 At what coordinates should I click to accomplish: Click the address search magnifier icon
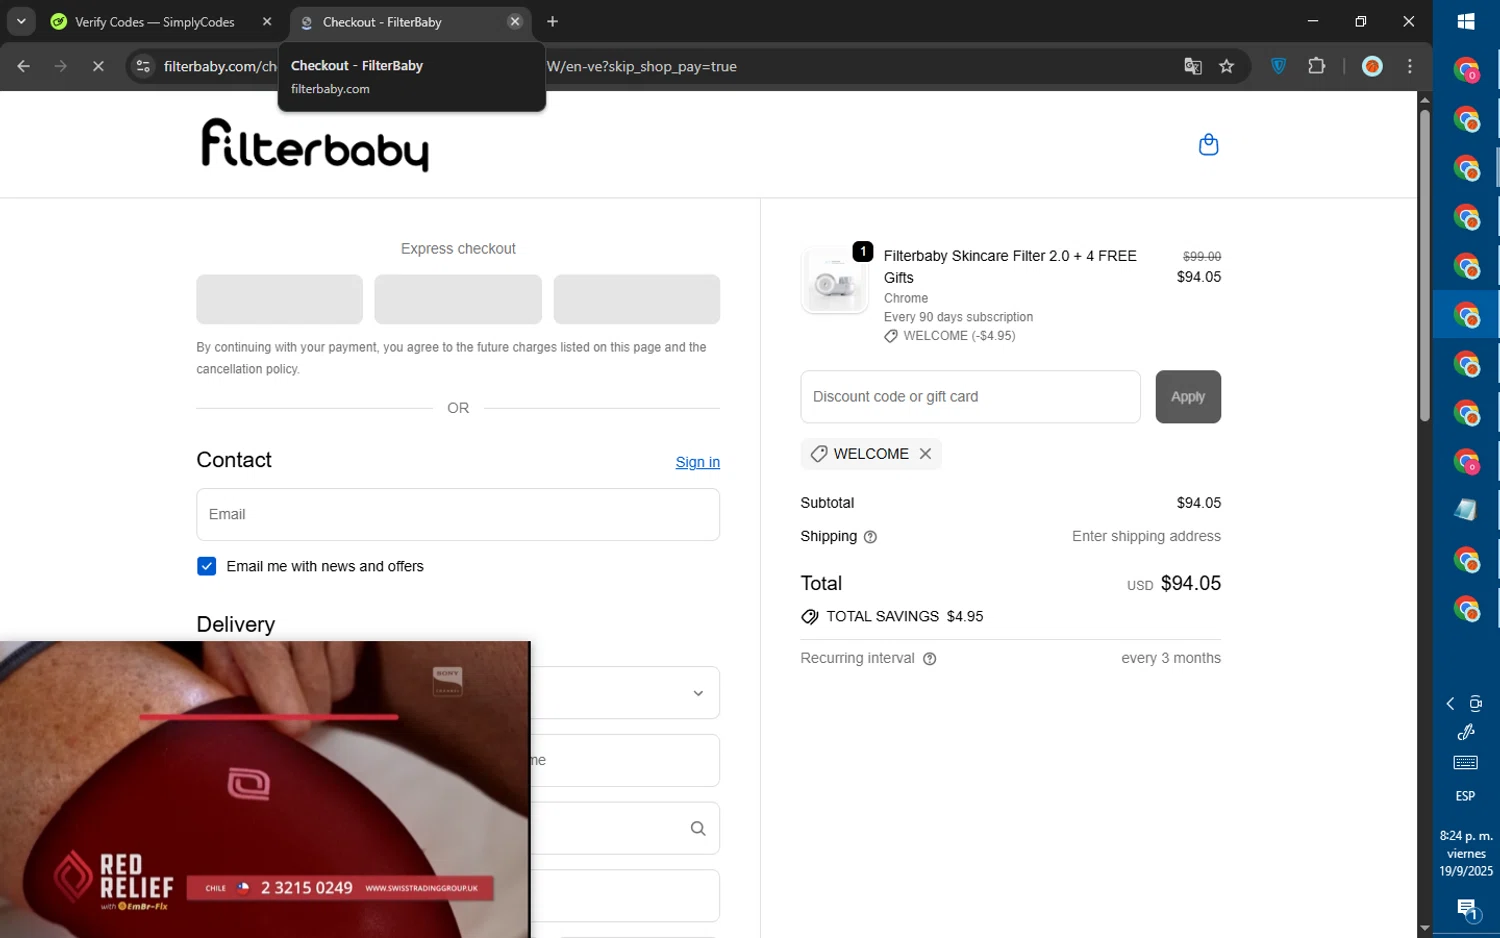coord(698,828)
